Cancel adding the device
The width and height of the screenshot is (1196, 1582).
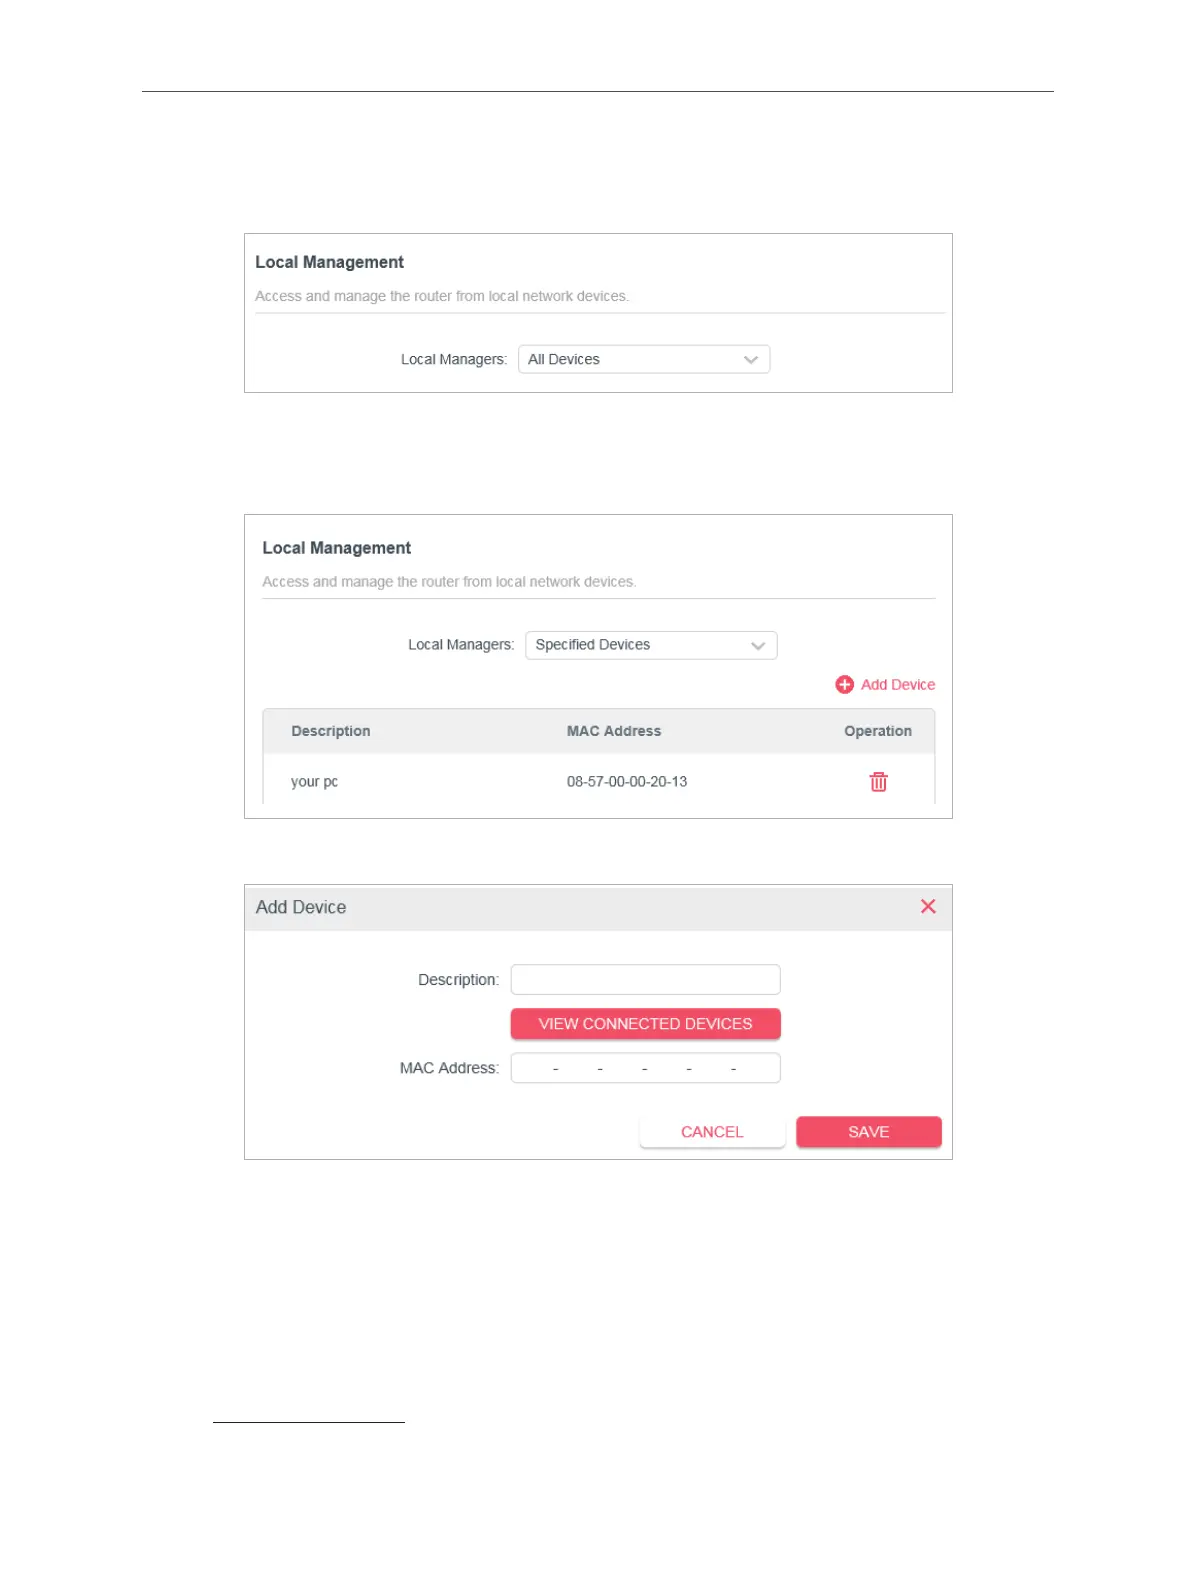(712, 1132)
